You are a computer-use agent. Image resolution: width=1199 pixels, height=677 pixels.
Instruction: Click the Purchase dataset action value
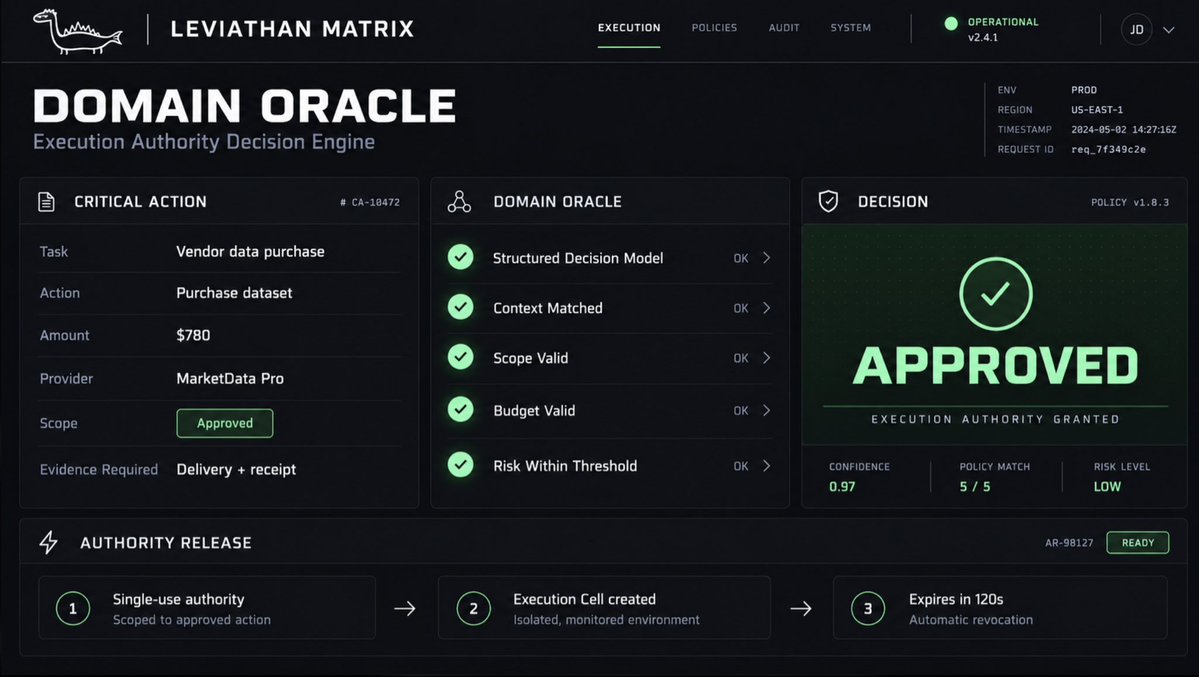234,292
